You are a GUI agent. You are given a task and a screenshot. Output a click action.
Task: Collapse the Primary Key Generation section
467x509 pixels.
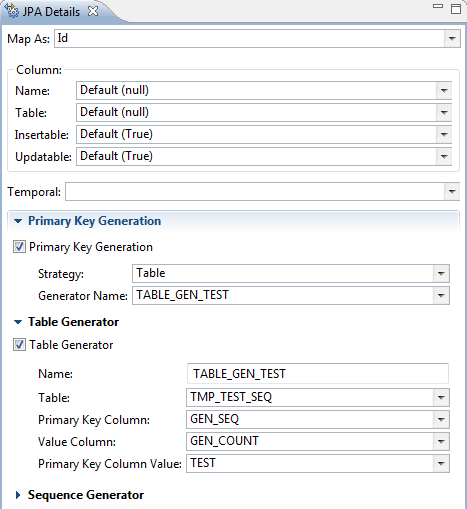click(x=18, y=221)
